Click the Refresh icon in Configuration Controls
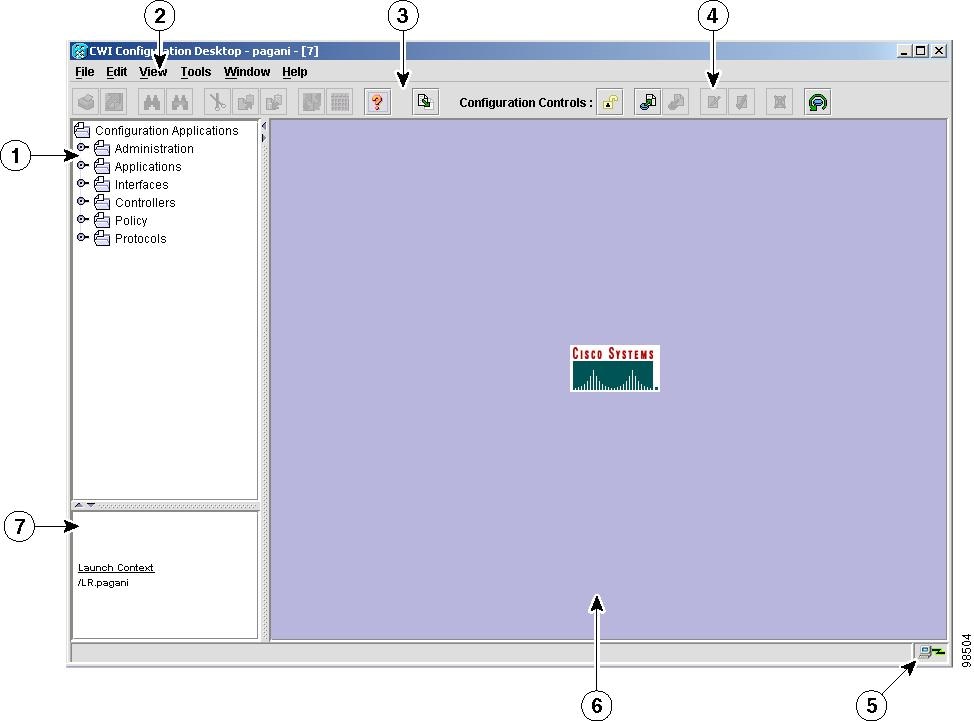 pyautogui.click(x=817, y=101)
